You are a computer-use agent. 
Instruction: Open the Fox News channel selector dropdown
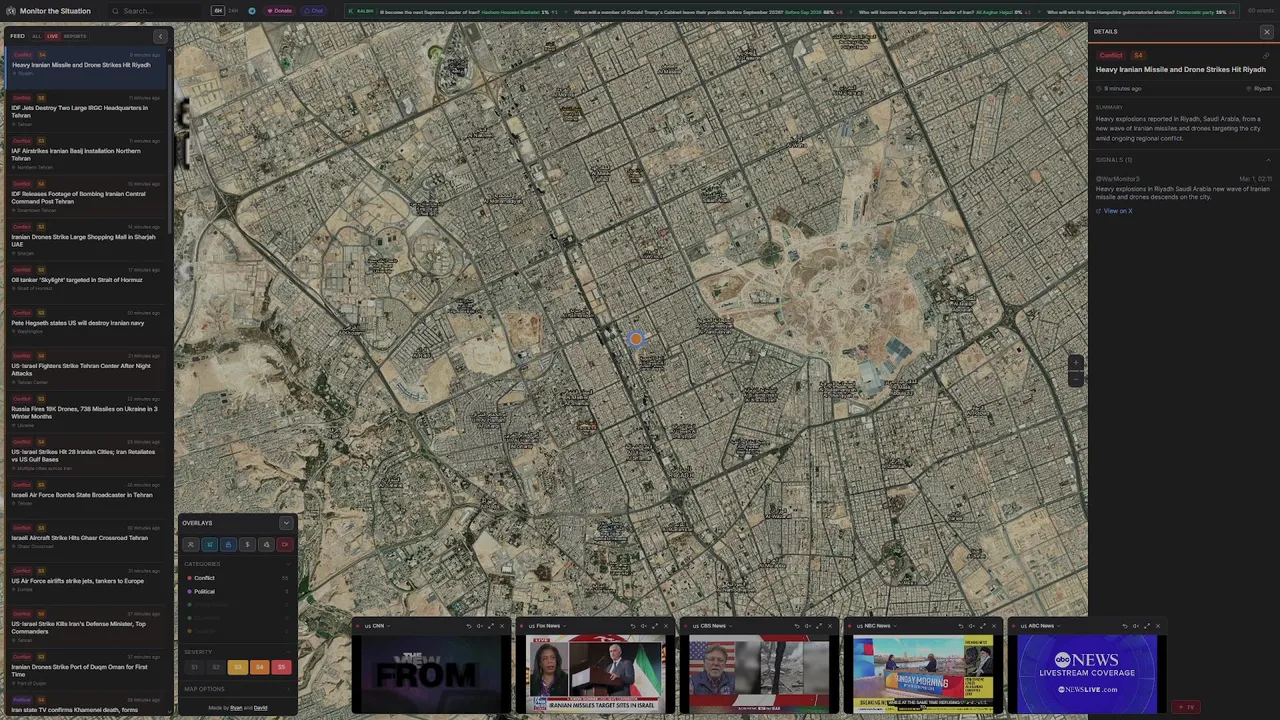tap(546, 626)
